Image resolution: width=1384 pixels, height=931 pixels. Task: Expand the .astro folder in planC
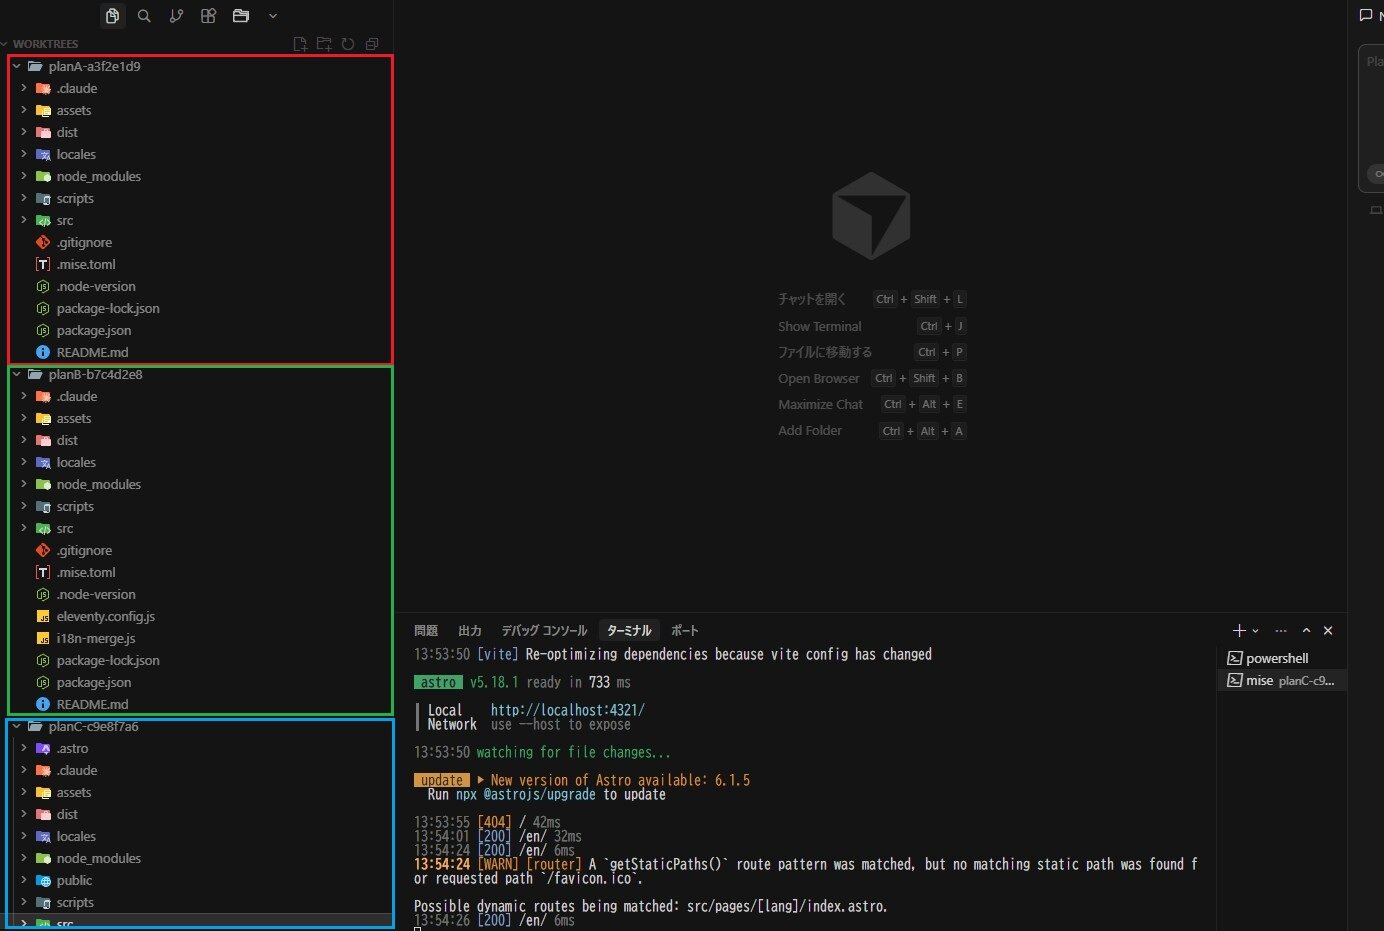(x=24, y=749)
